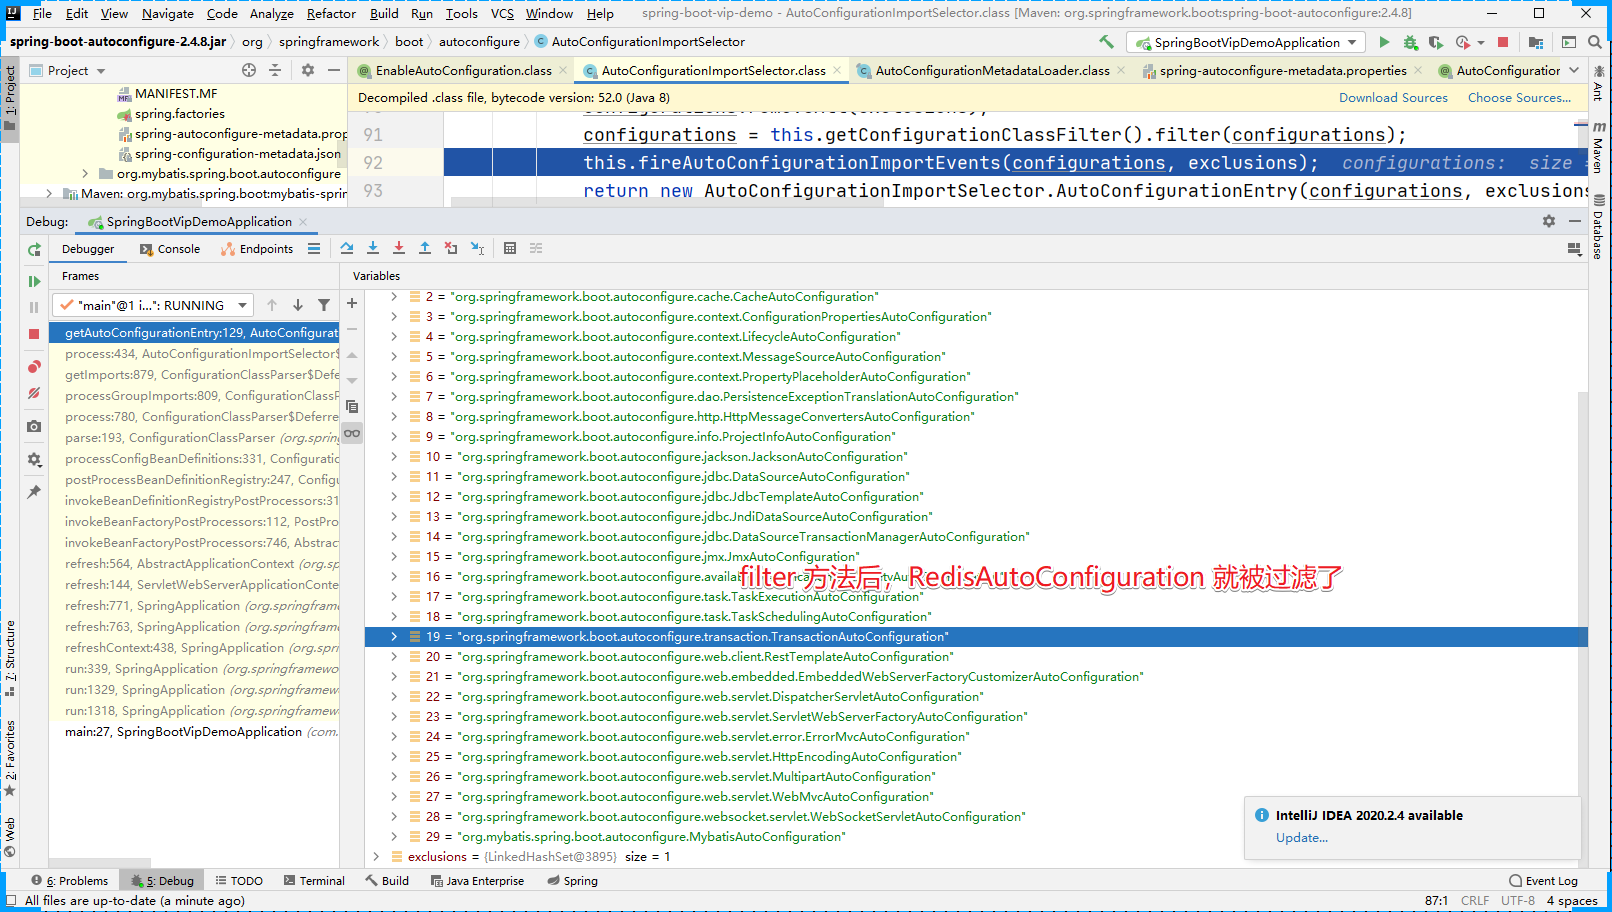Toggle the Favorites tool window side tab
The height and width of the screenshot is (912, 1612).
point(10,757)
